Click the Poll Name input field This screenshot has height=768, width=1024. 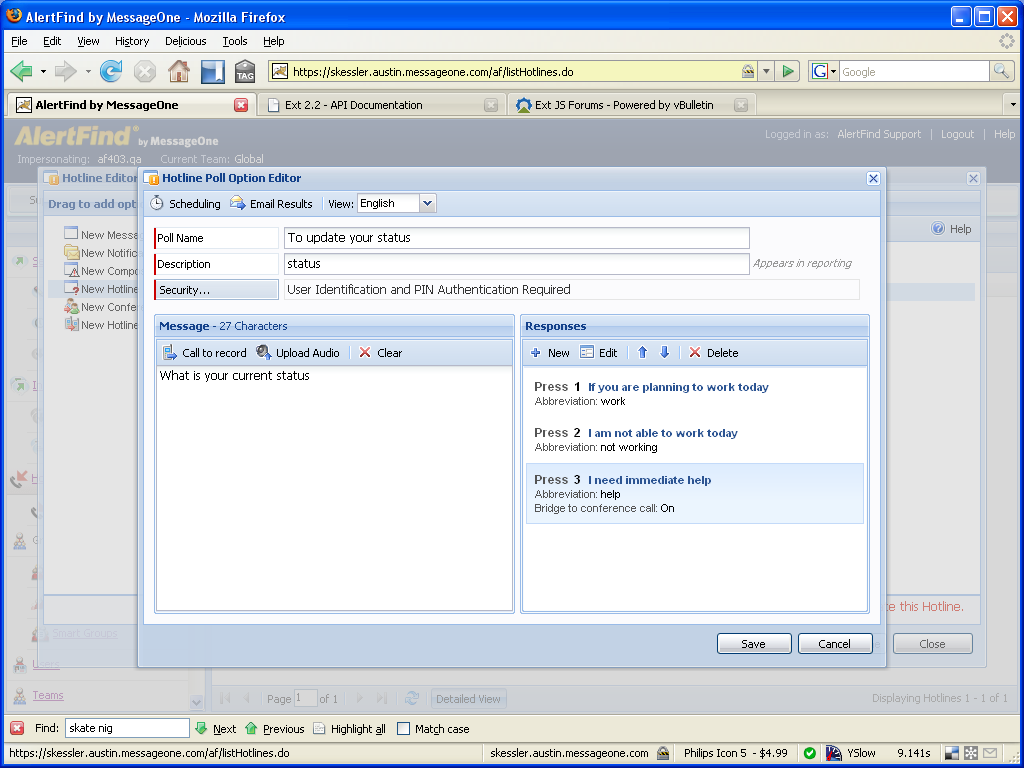(x=517, y=238)
